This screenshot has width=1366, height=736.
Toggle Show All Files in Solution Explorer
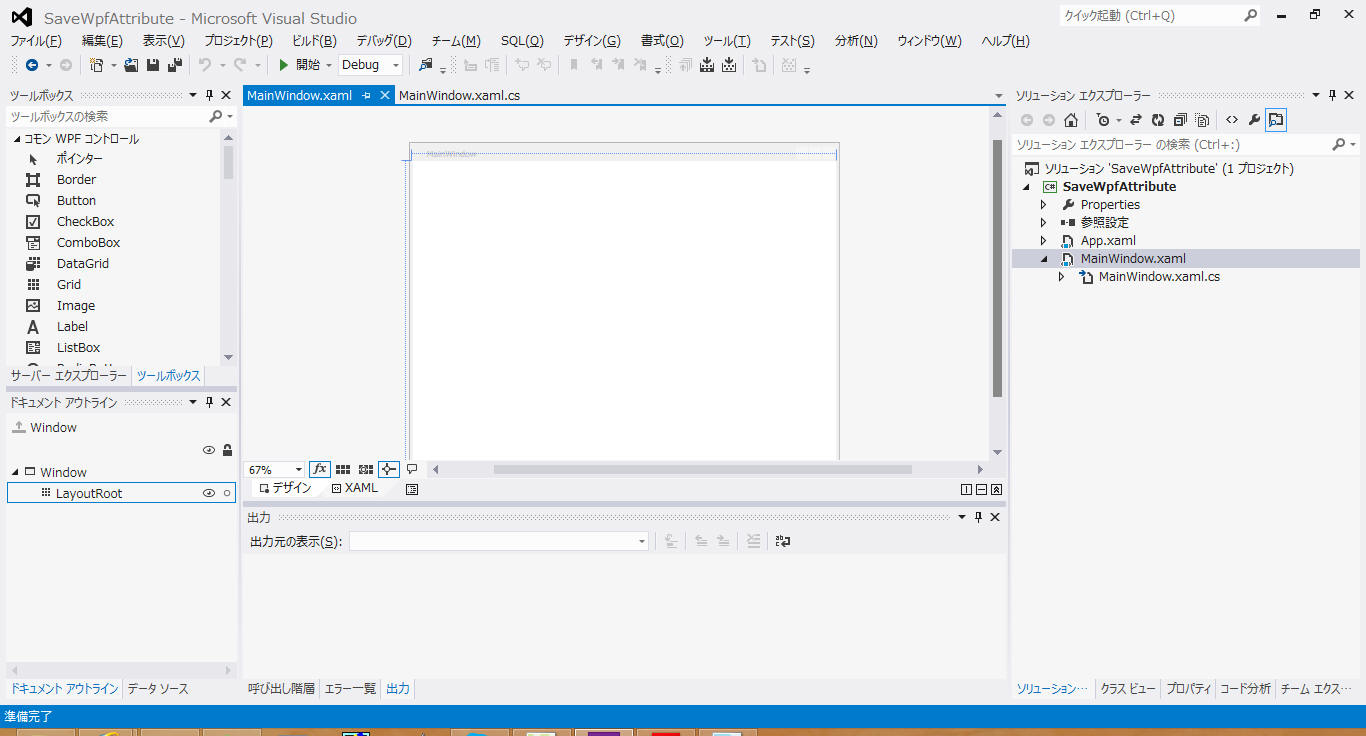(x=1202, y=120)
